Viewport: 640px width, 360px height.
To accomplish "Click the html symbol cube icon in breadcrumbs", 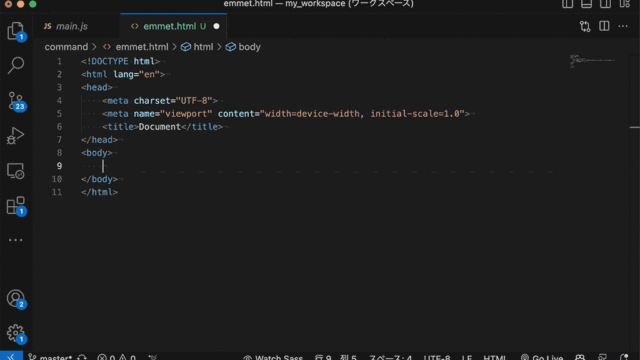I will (186, 47).
